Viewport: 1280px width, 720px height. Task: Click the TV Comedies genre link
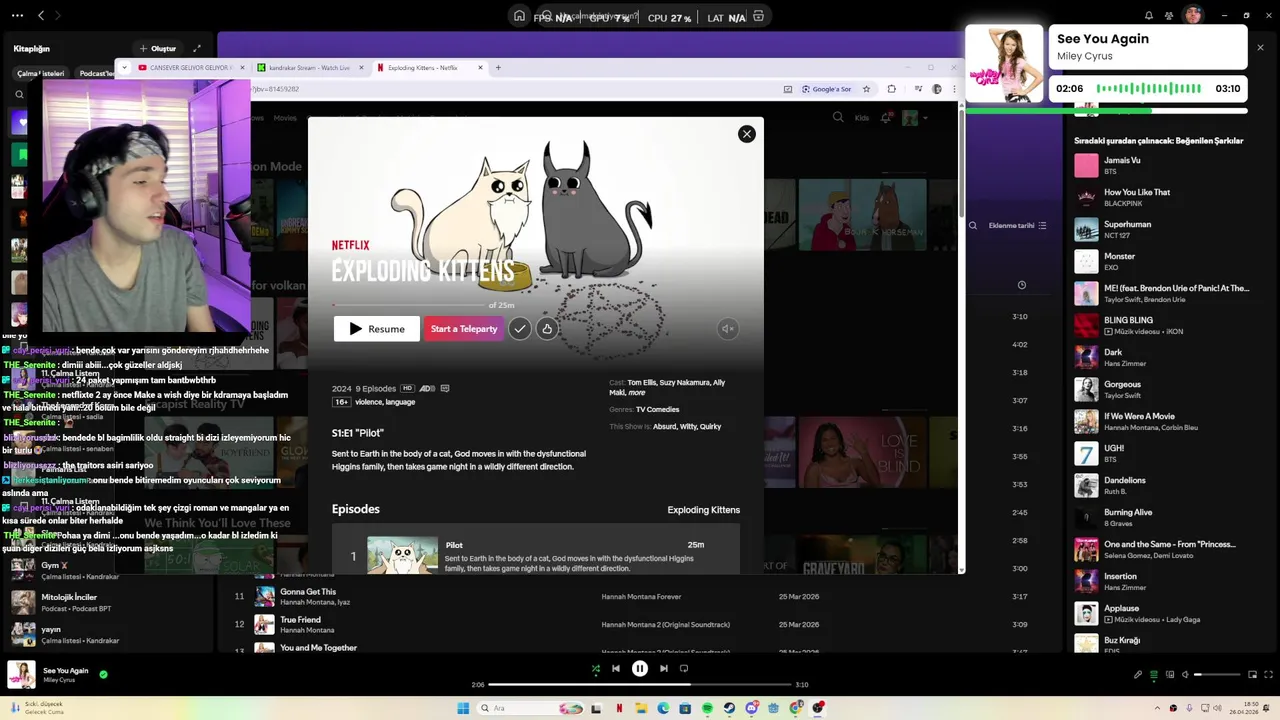657,409
